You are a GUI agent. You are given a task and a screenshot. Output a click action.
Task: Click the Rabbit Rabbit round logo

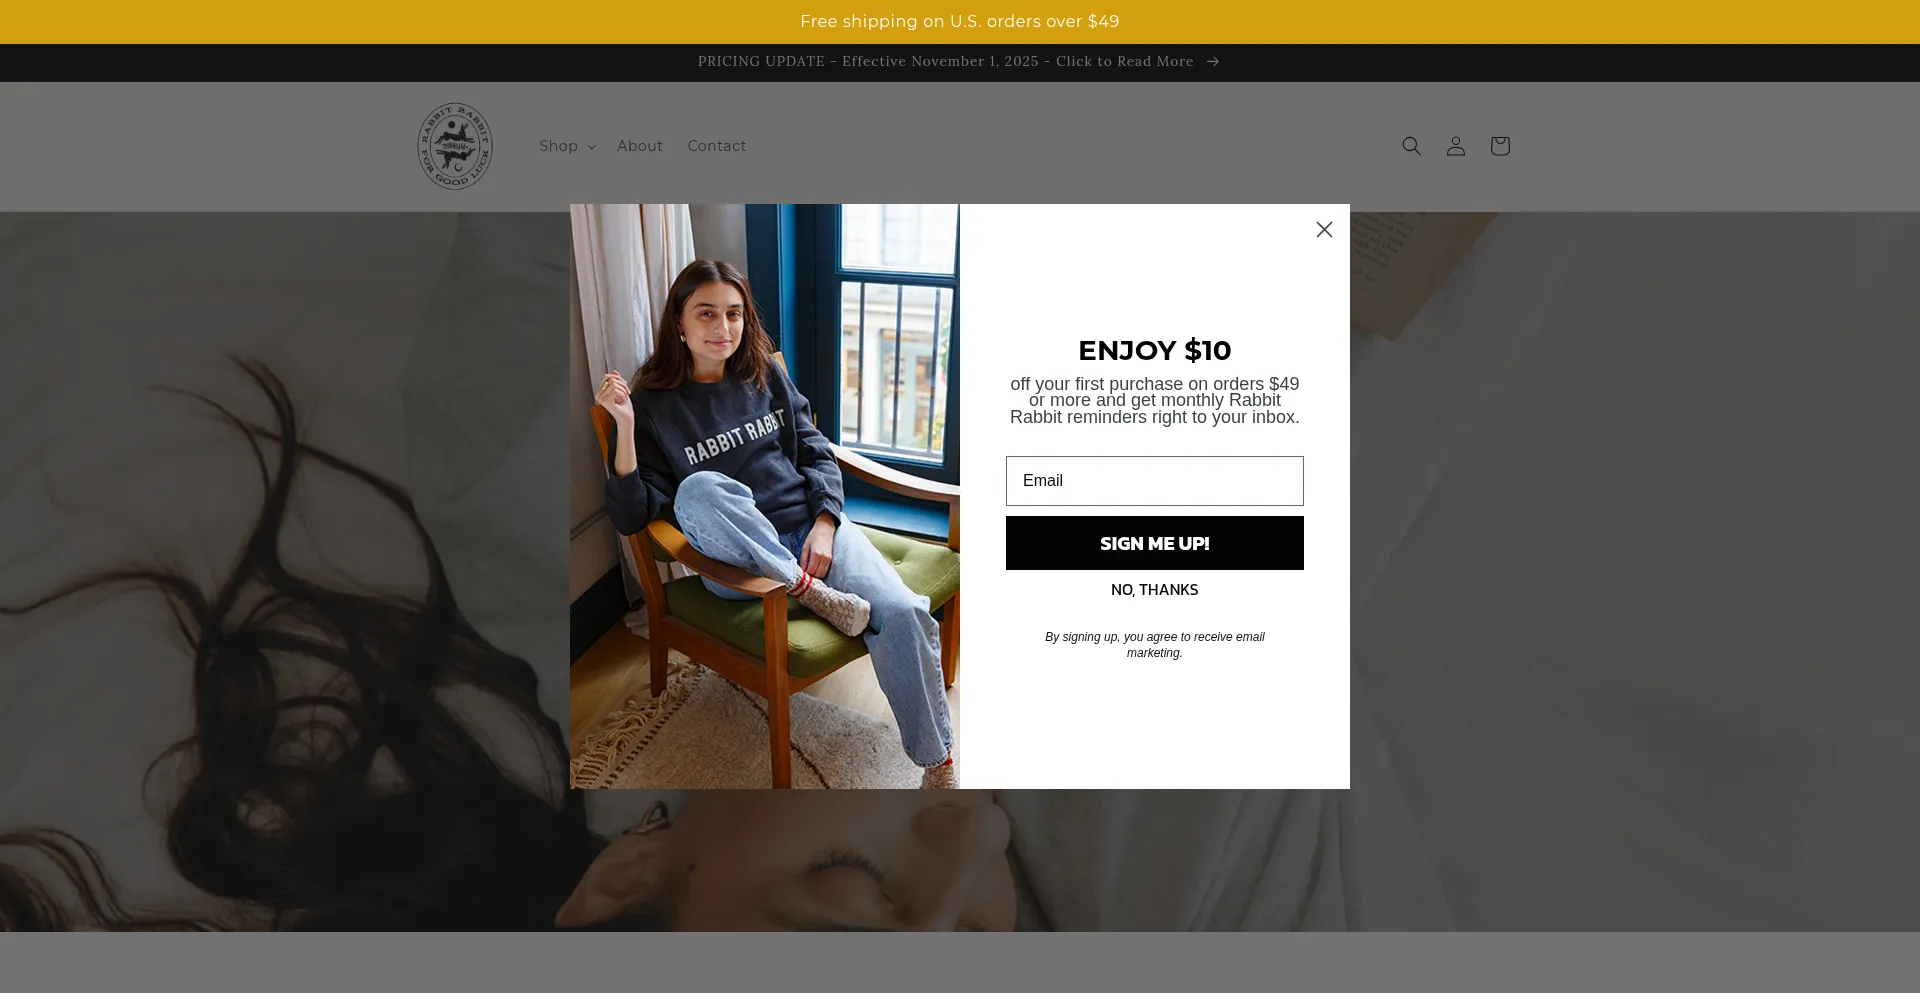pyautogui.click(x=455, y=146)
